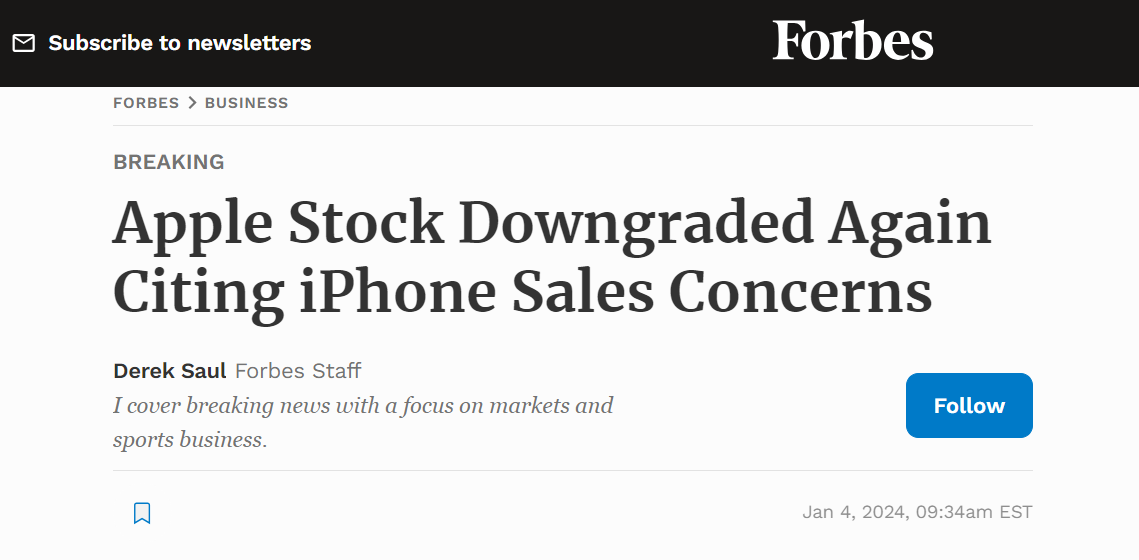Viewport: 1139px width, 560px height.
Task: Save the article with the bookmark icon
Action: [x=142, y=513]
